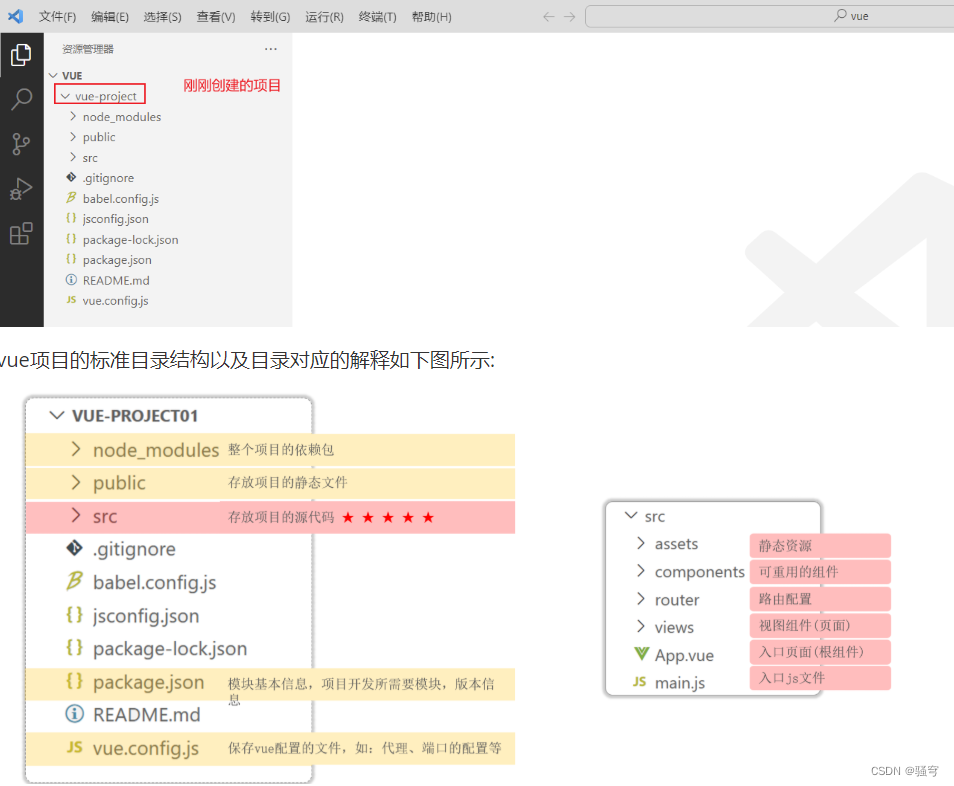
Task: Select the package-lock.json file
Action: [x=129, y=239]
